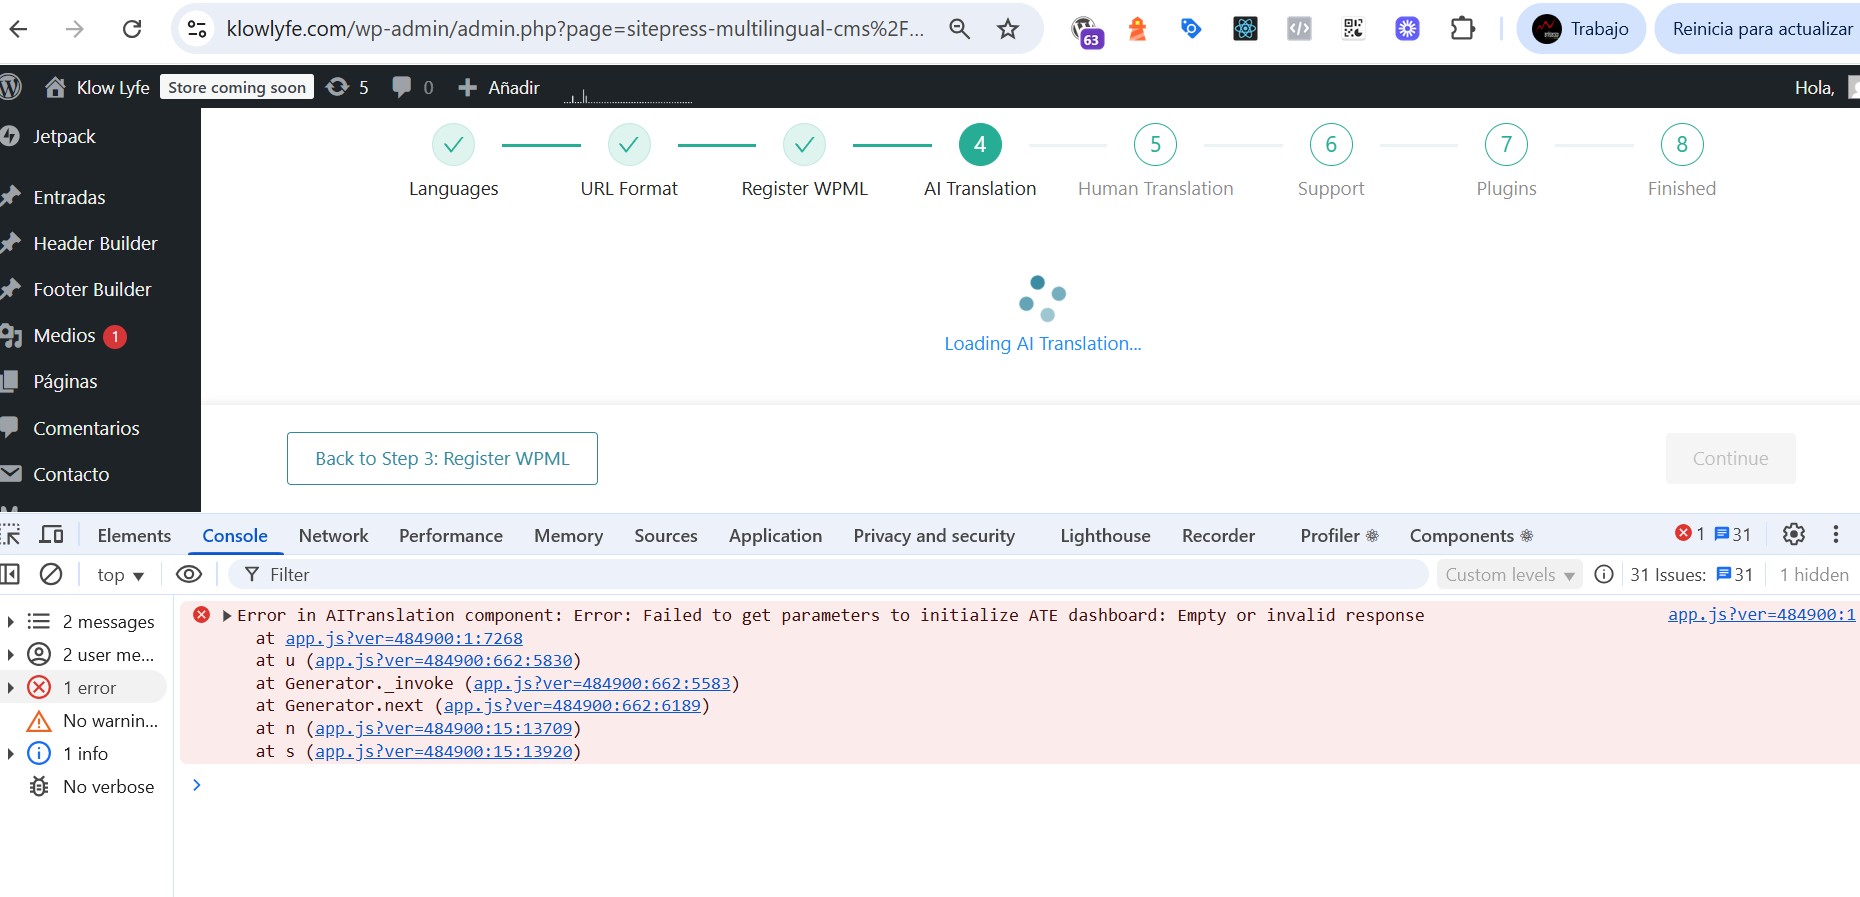
Task: Open DevTools settings gear icon
Action: [x=1794, y=535]
